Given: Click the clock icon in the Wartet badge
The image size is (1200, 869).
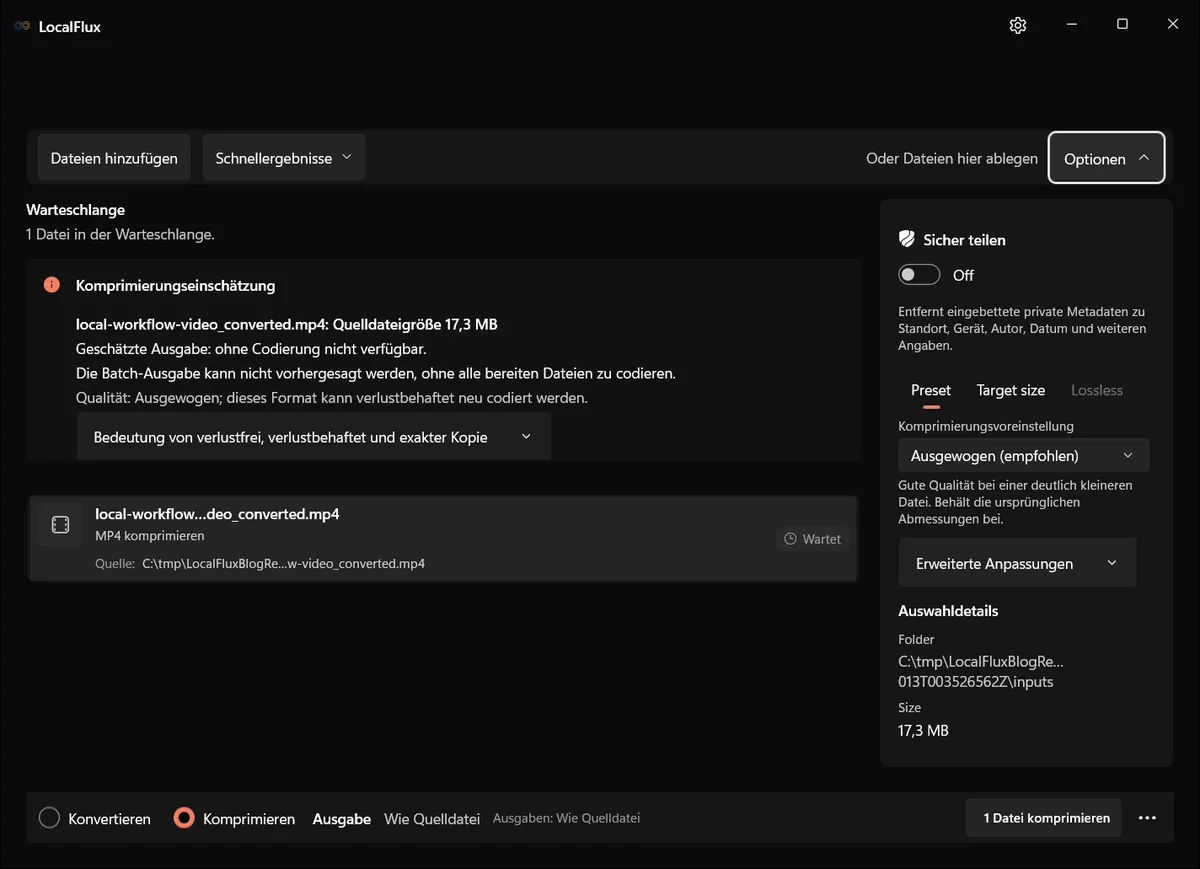Looking at the screenshot, I should pos(790,539).
